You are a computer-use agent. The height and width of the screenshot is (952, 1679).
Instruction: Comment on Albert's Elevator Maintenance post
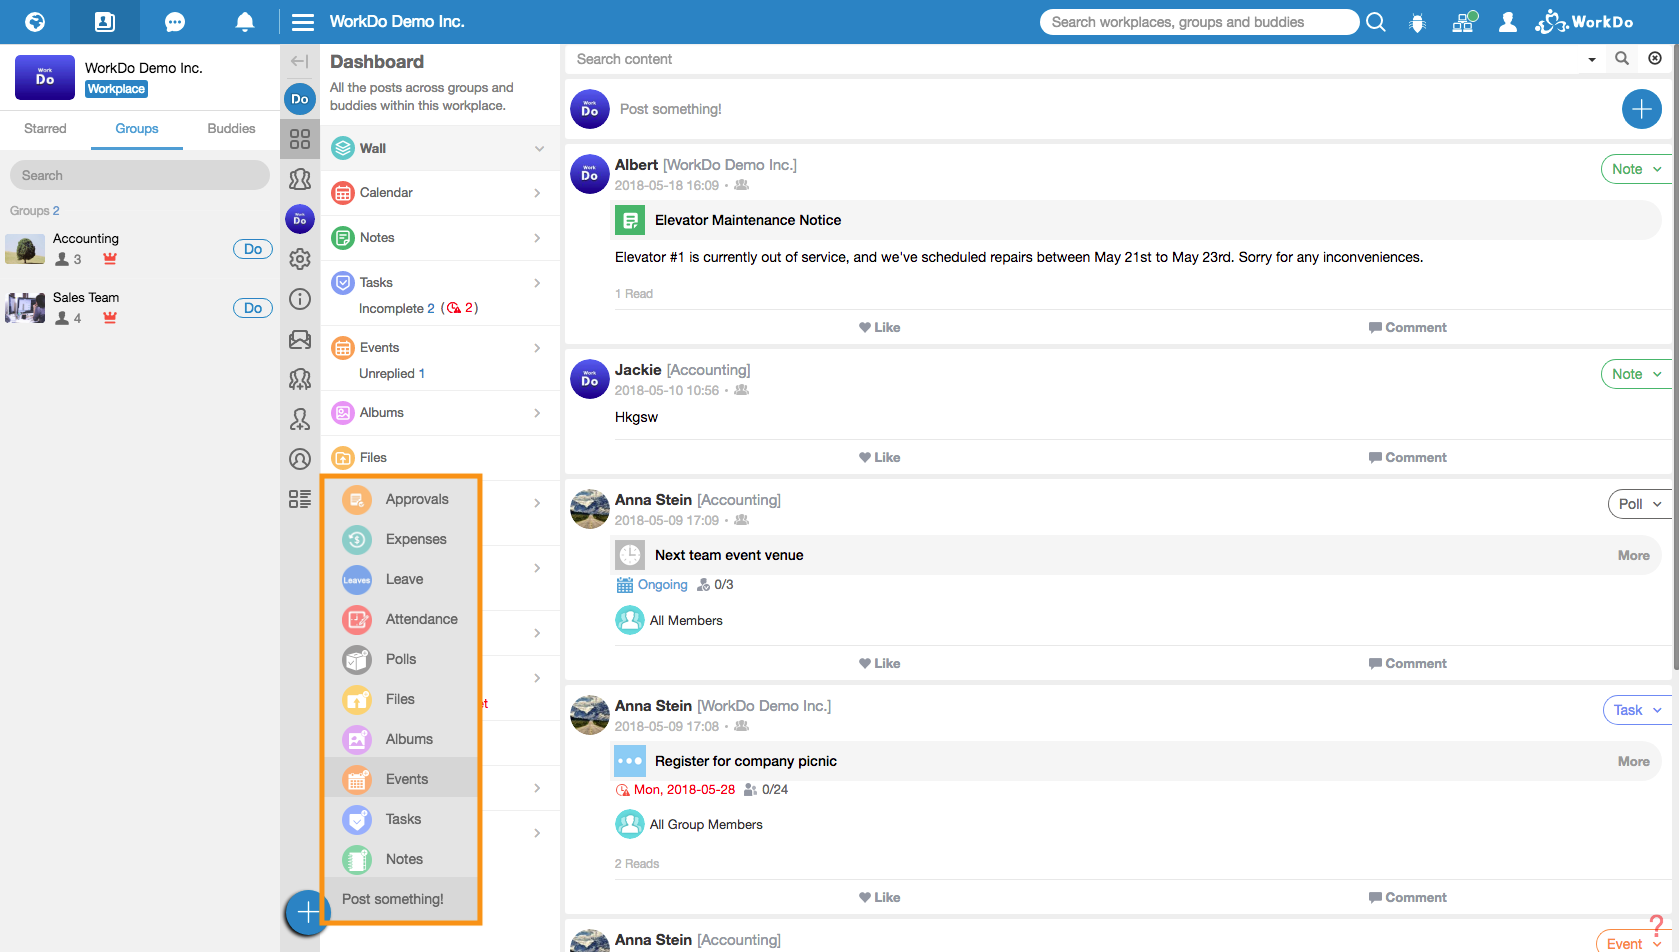pos(1408,327)
